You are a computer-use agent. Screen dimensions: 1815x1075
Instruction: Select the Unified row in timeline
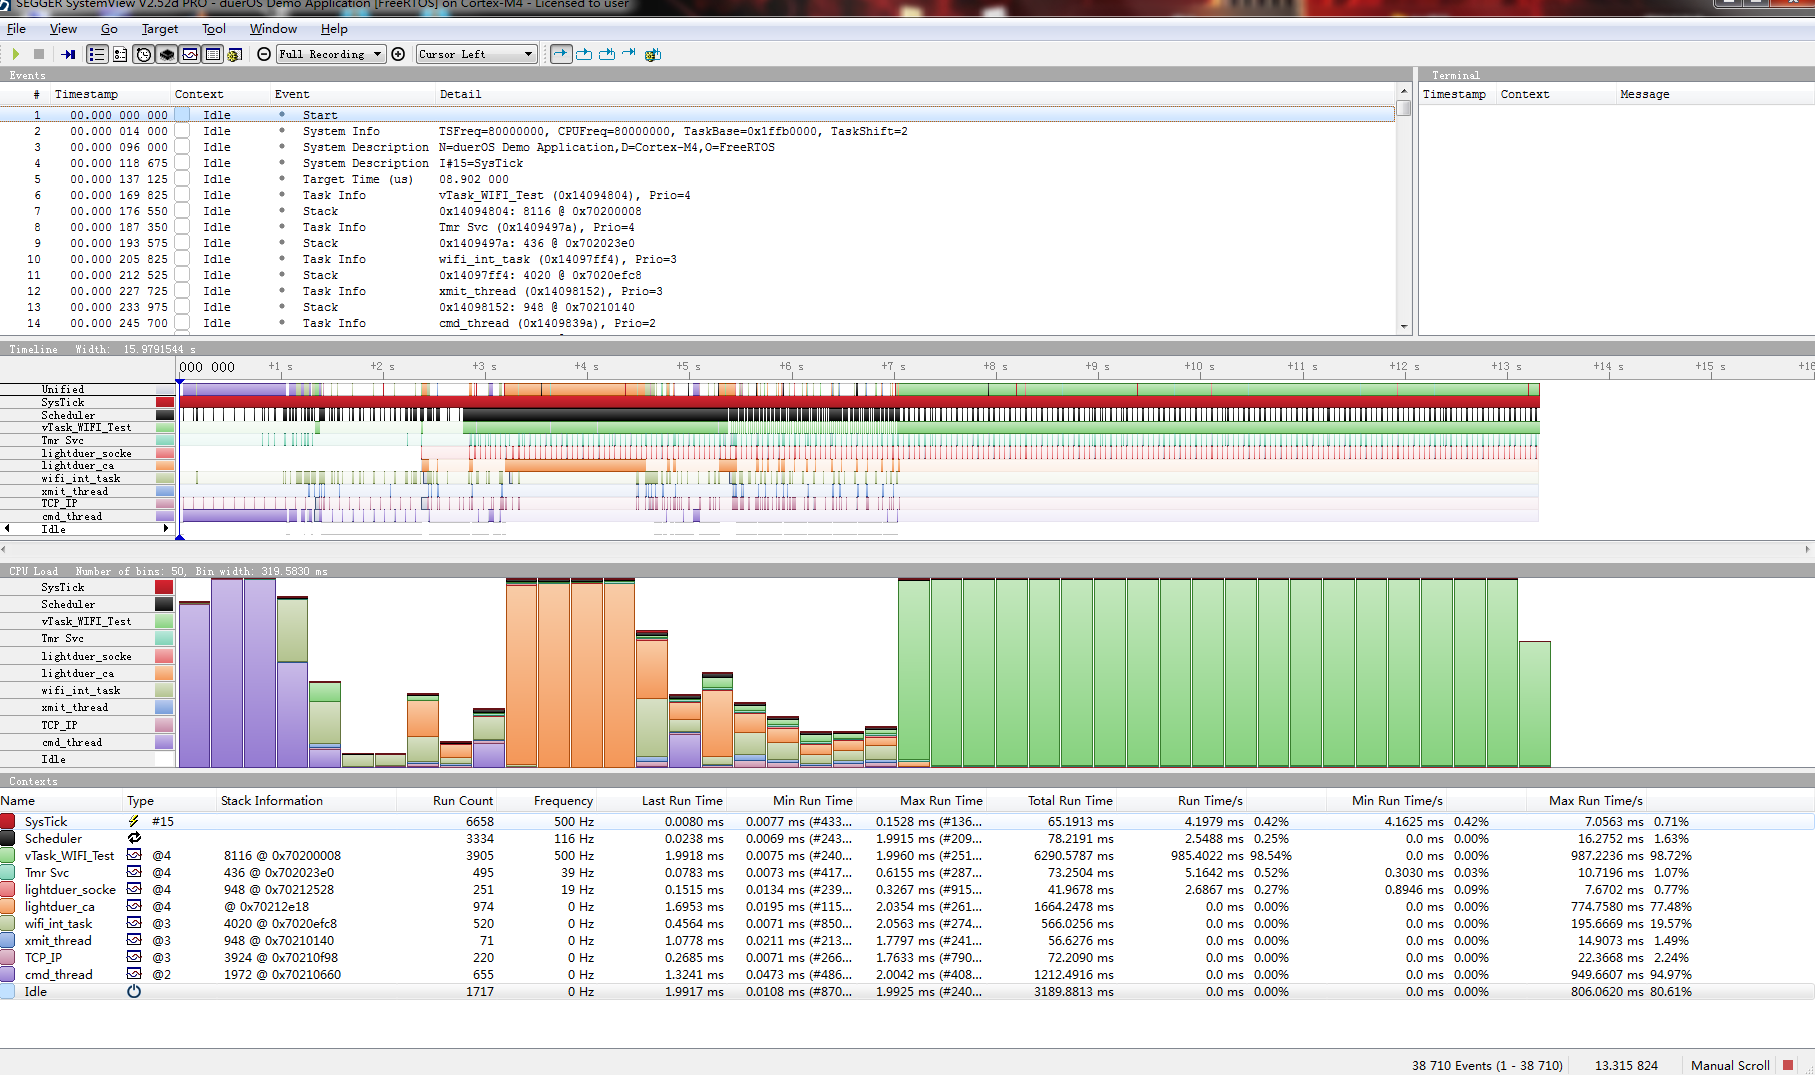[88, 389]
